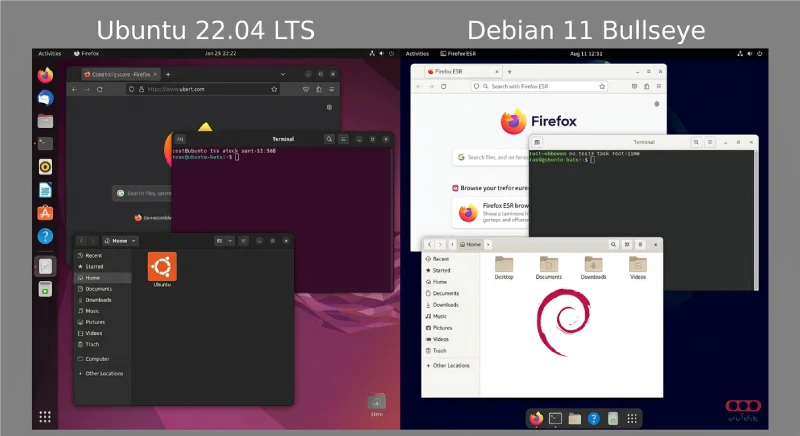The height and width of the screenshot is (436, 800).
Task: Open Help from the Ubuntu dock
Action: point(45,236)
